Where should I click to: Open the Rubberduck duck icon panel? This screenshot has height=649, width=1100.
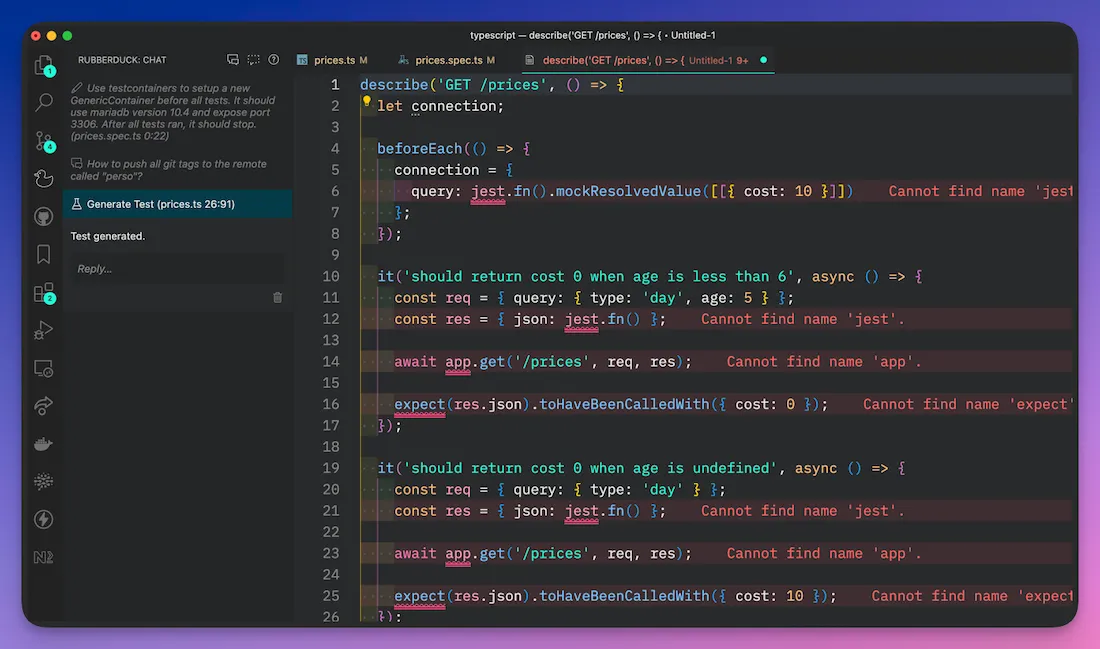tap(43, 178)
